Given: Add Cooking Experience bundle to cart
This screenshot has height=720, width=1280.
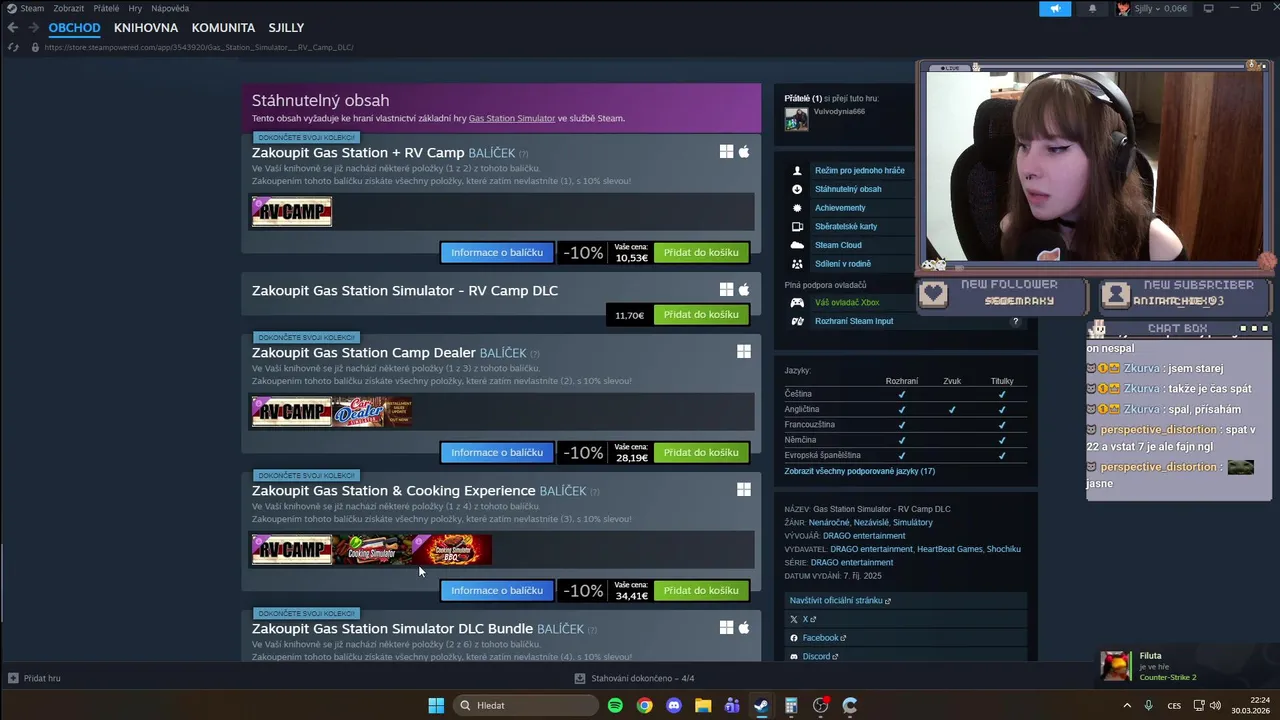Looking at the screenshot, I should tap(701, 591).
